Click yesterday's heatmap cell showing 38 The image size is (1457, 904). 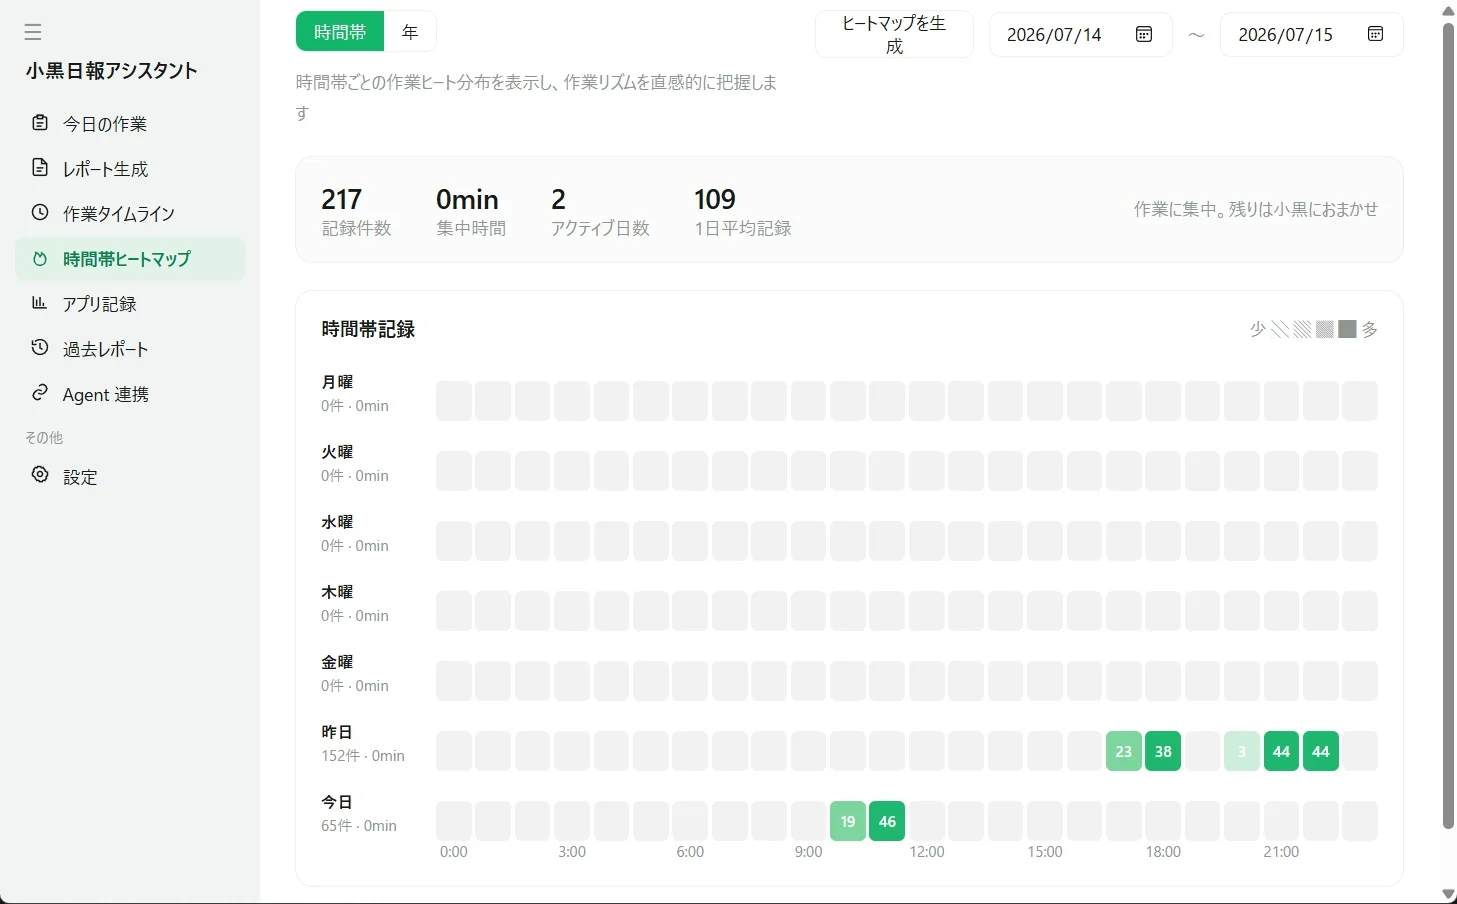[x=1163, y=751]
